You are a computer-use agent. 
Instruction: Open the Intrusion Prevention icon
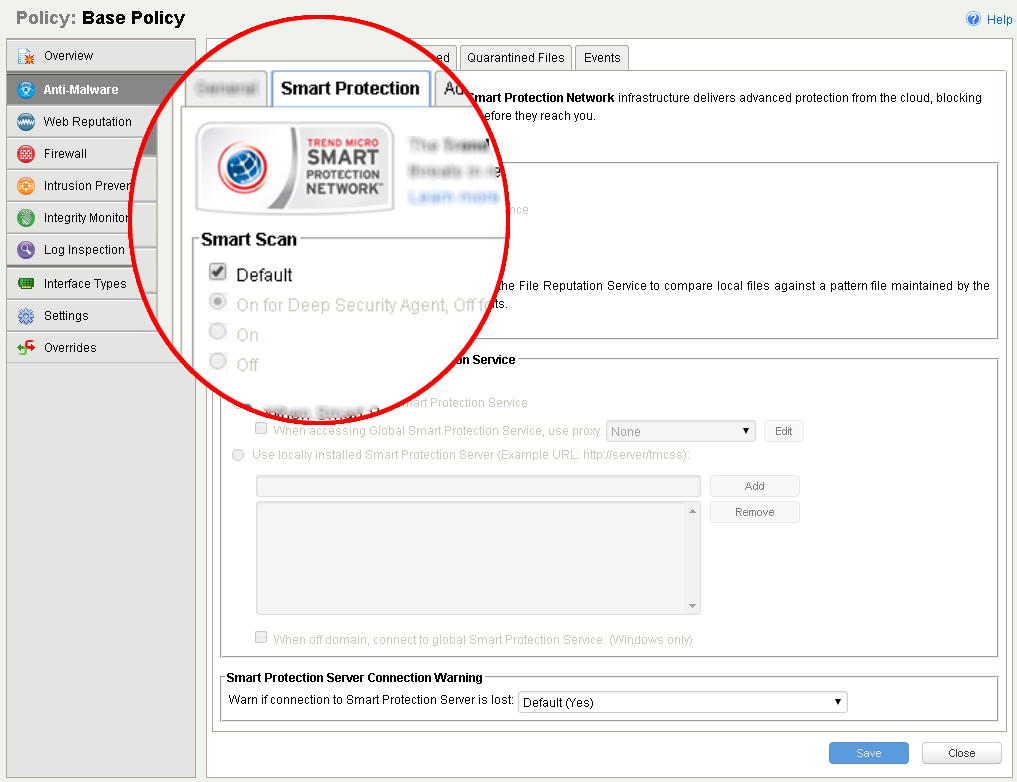(26, 186)
